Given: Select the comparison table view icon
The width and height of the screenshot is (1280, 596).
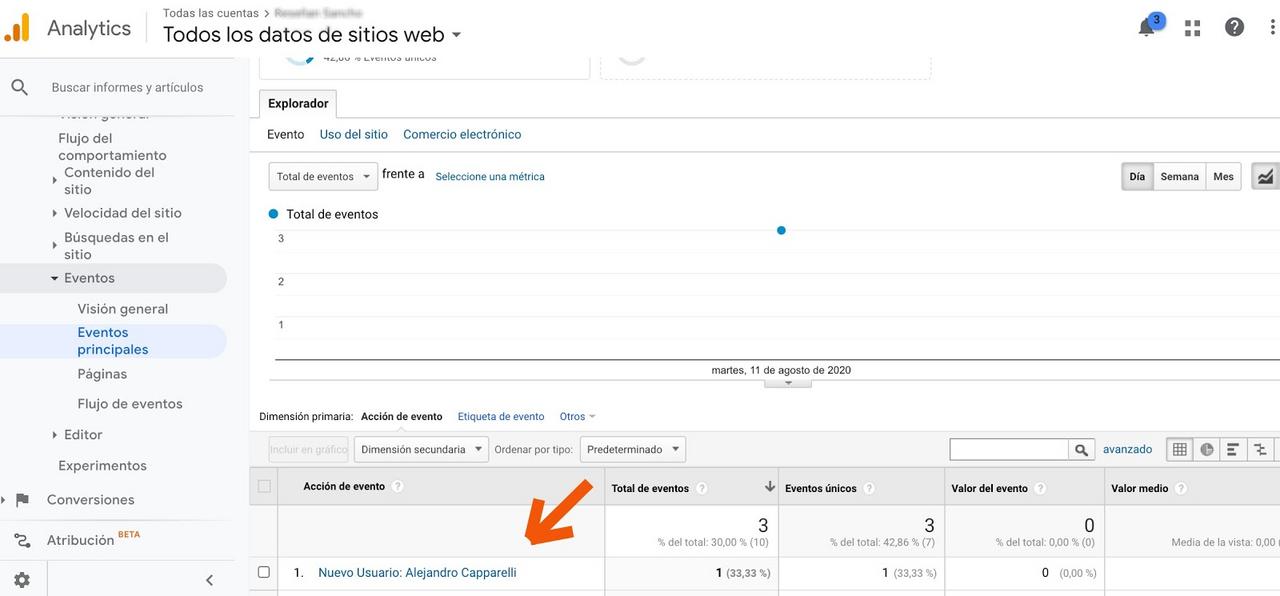Looking at the screenshot, I should [x=1257, y=449].
